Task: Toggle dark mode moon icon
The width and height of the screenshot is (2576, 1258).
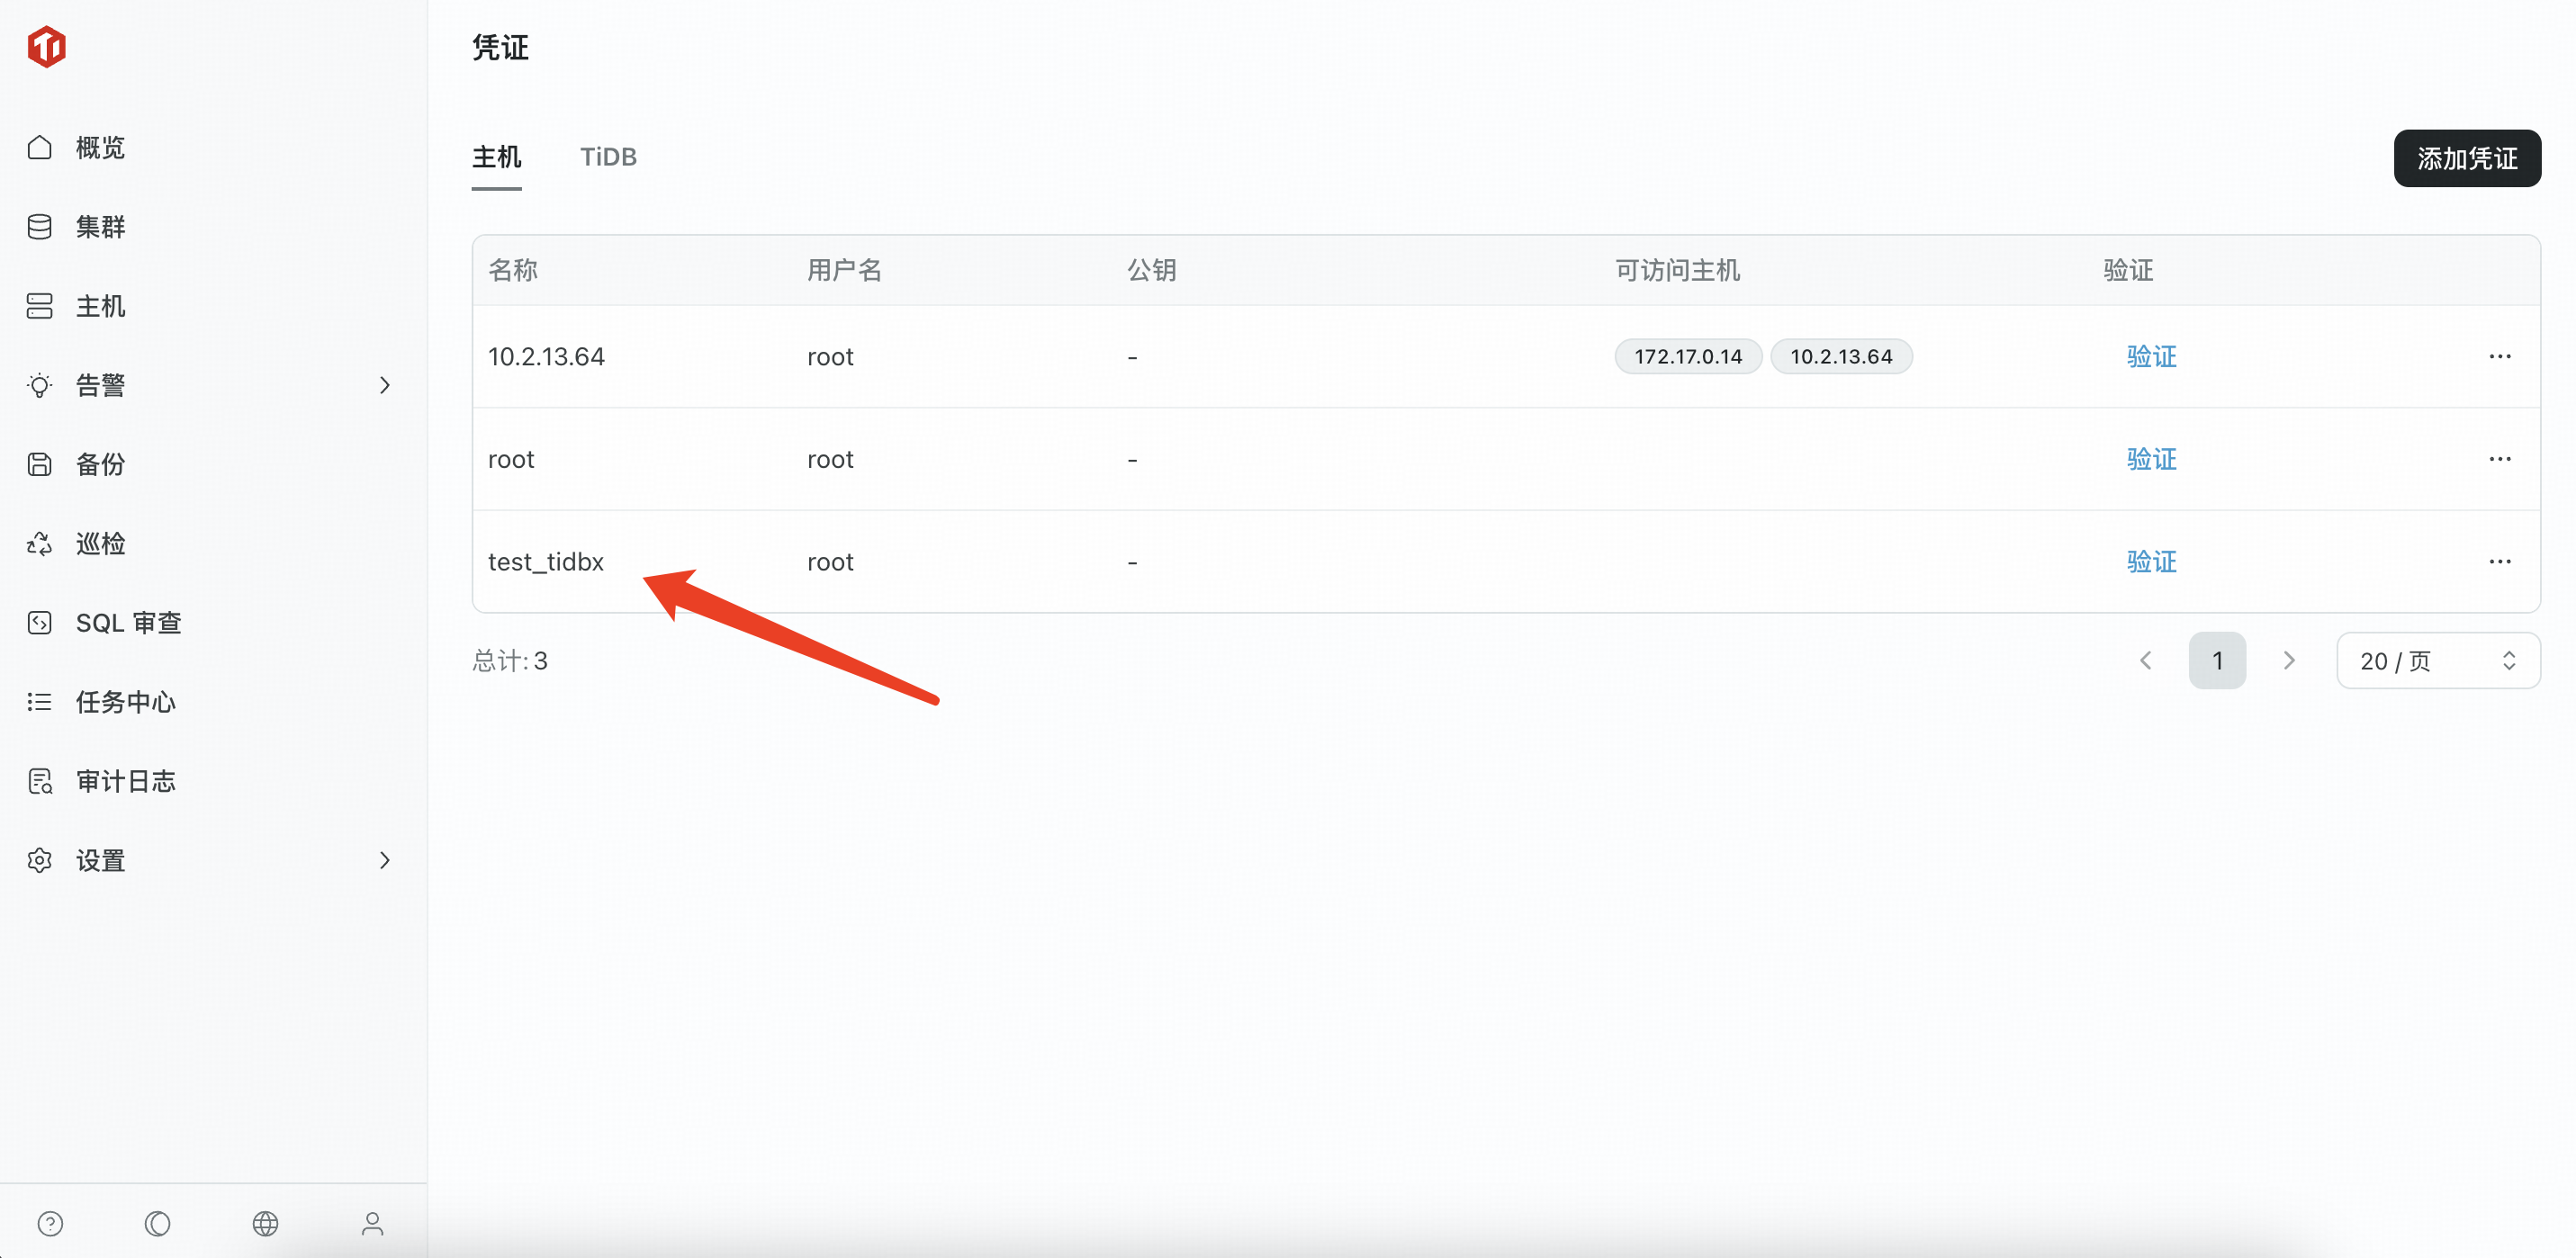Action: (x=158, y=1223)
